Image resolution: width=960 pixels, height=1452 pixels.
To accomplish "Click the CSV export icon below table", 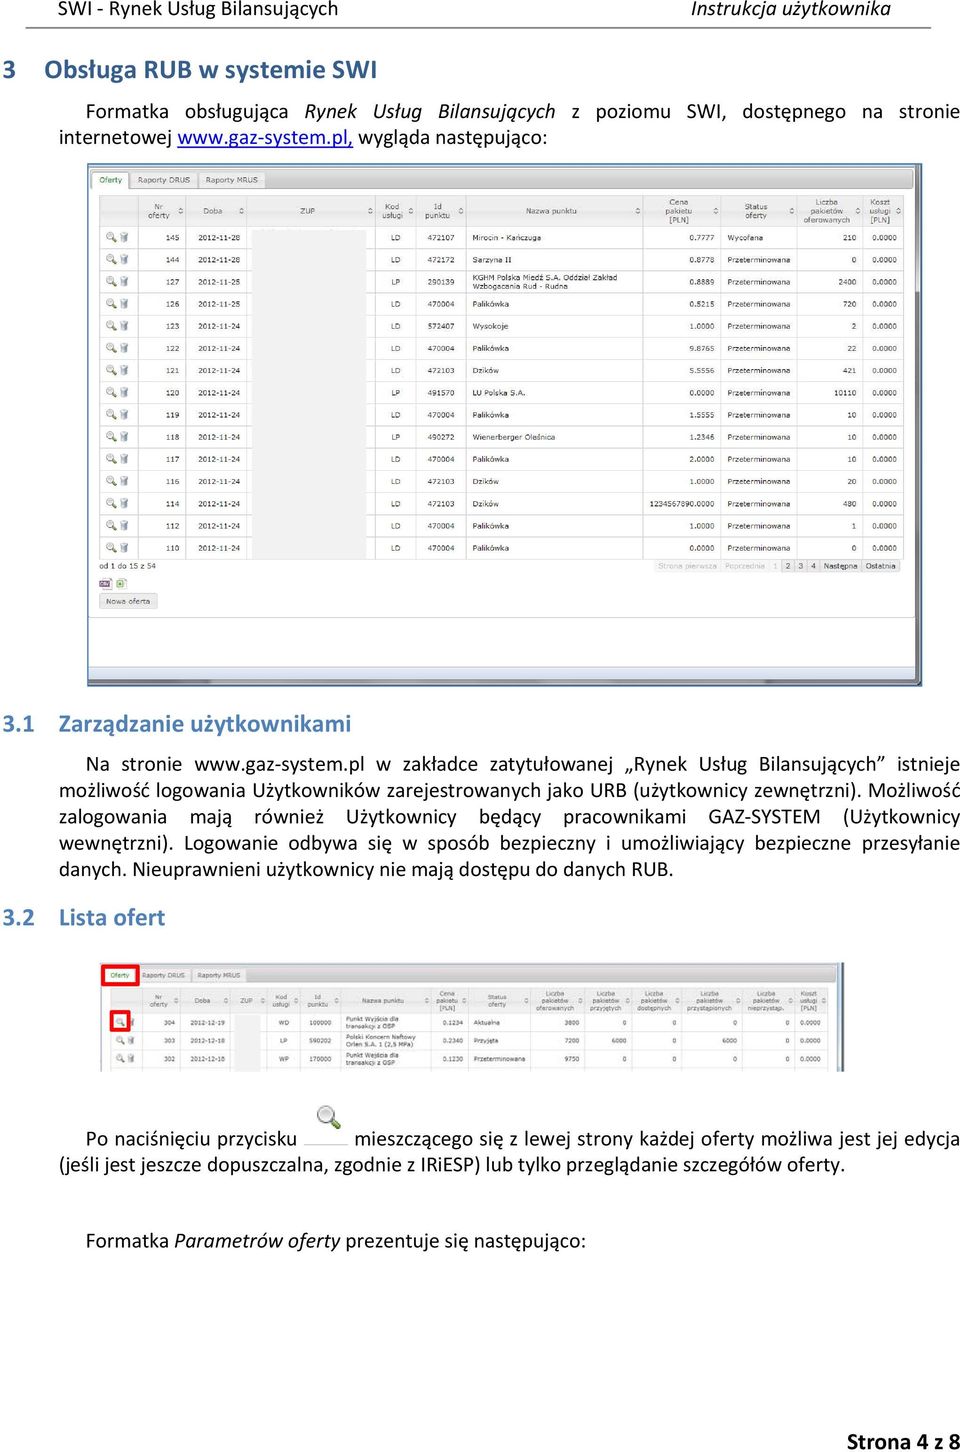I will 105,583.
